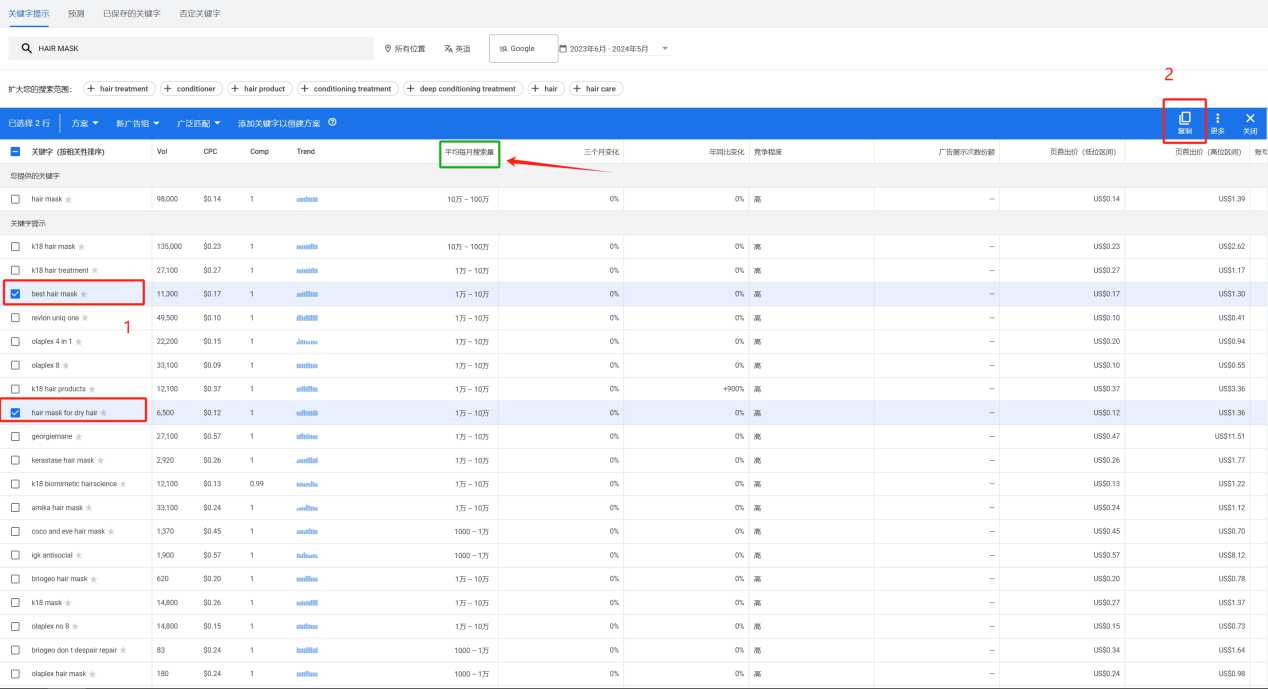The width and height of the screenshot is (1268, 689).
Task: Click the +900% value in k18 hair products row
Action: 732,389
